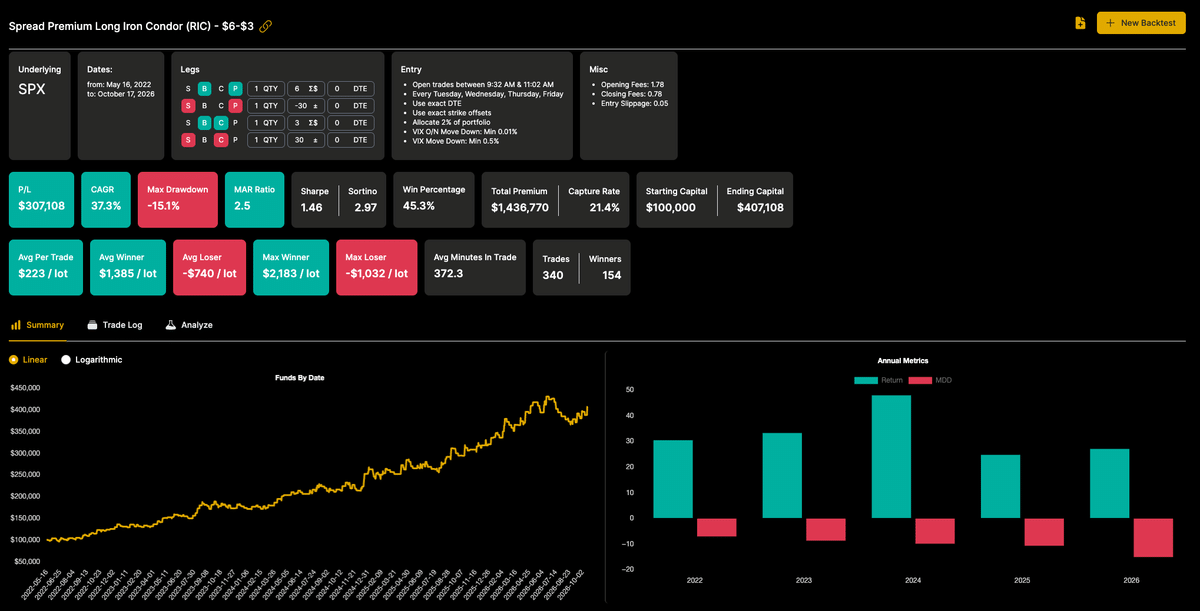Viewport: 1200px width, 611px height.
Task: Click the Sharpe value 1.46
Action: (312, 207)
